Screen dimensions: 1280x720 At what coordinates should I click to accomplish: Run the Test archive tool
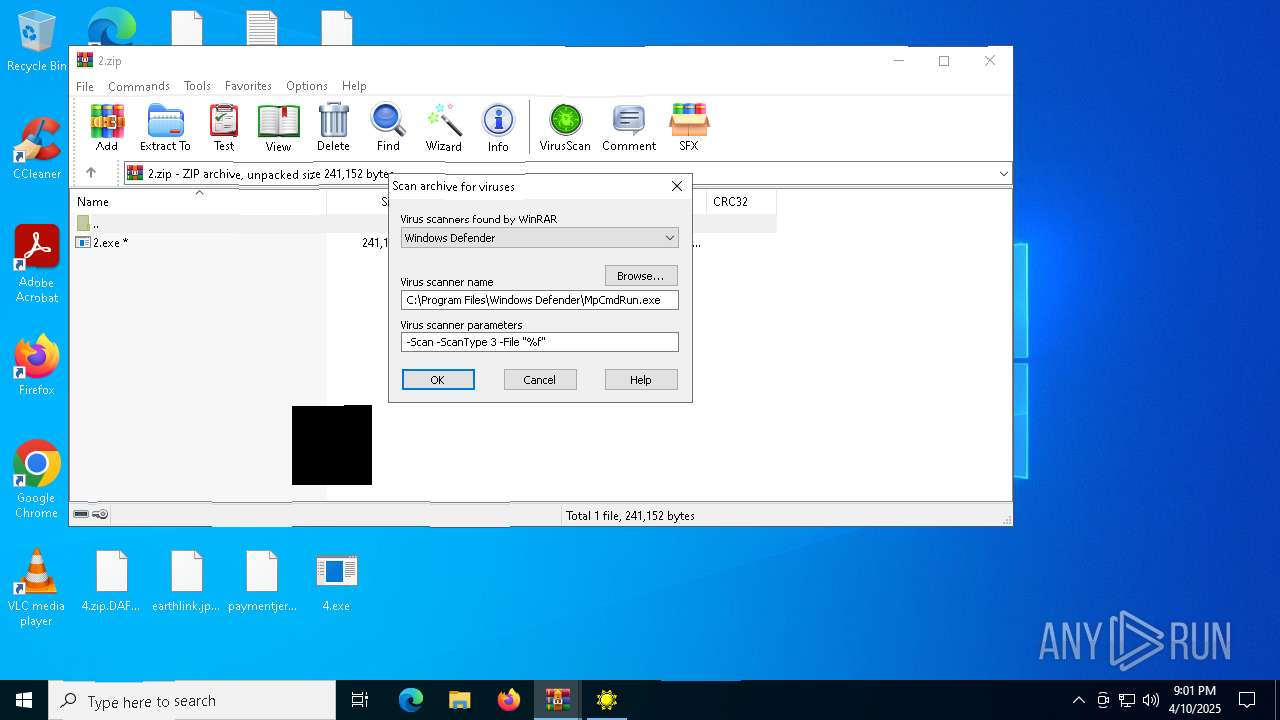tap(224, 127)
